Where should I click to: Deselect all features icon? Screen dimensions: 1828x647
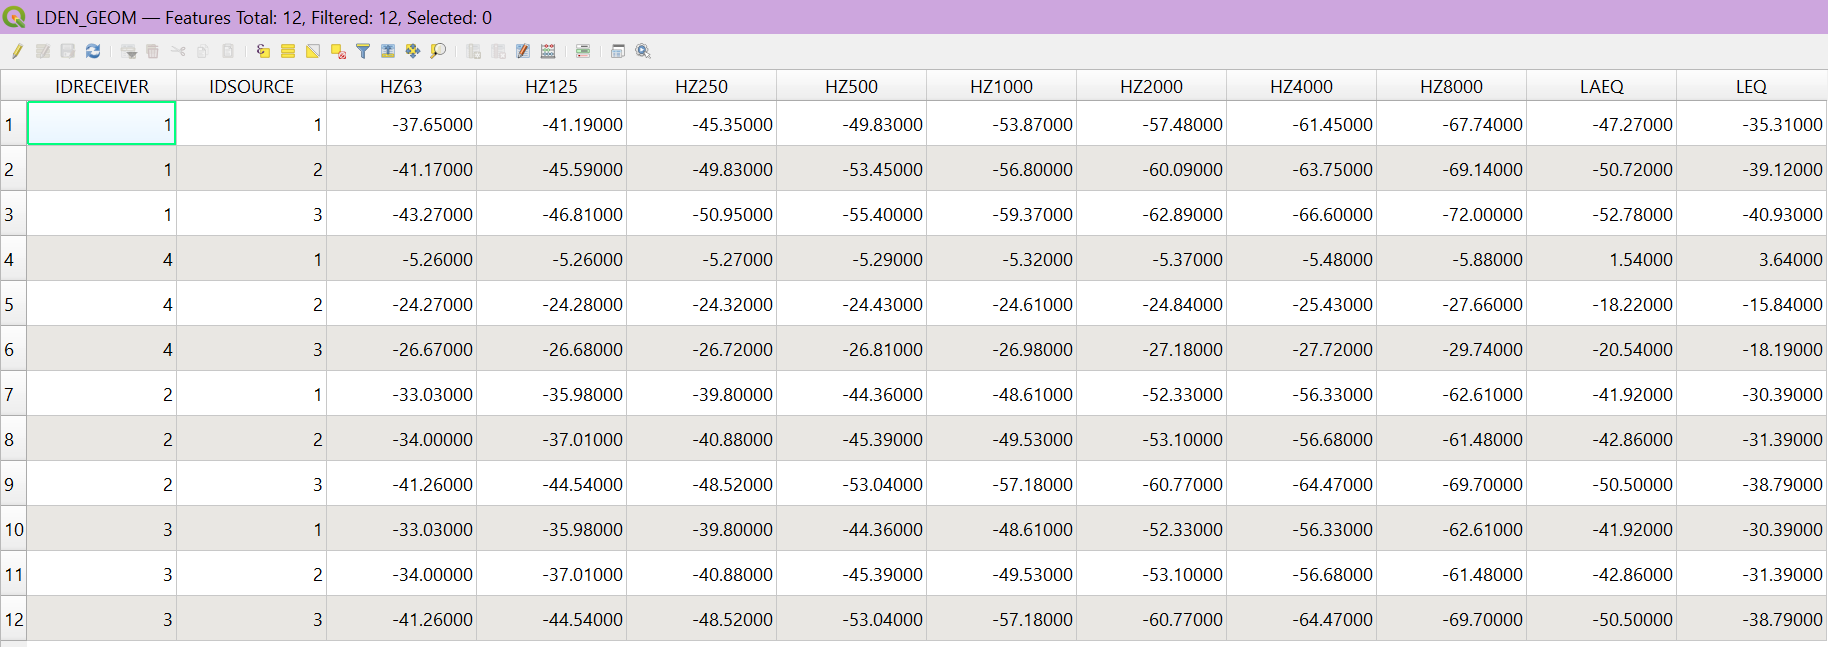pyautogui.click(x=338, y=51)
